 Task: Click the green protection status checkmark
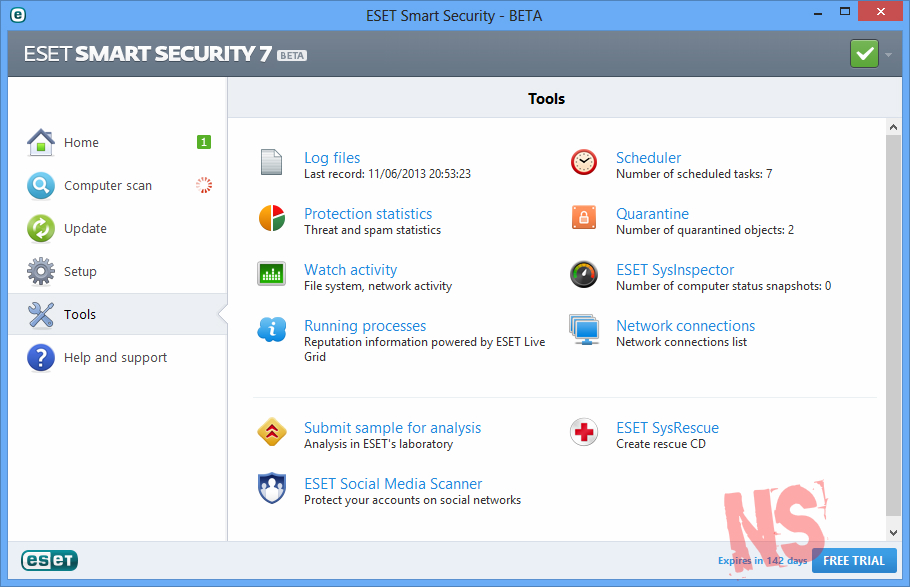tap(864, 54)
